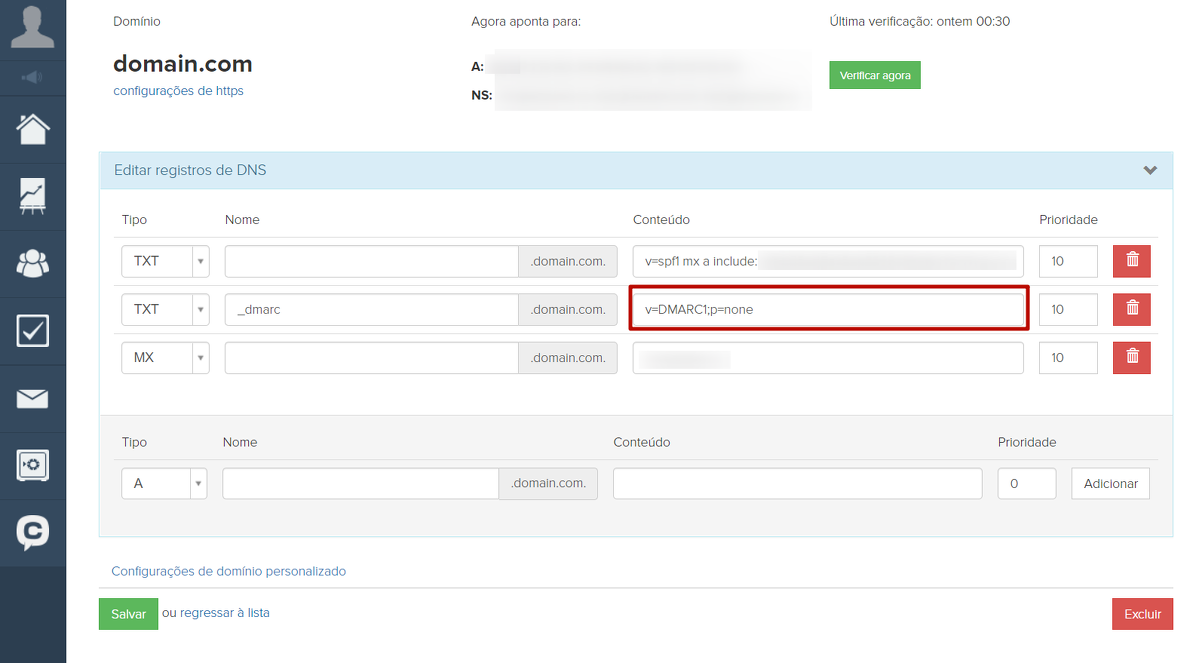The height and width of the screenshot is (663, 1199).
Task: Click the Verificar agora button
Action: click(874, 76)
